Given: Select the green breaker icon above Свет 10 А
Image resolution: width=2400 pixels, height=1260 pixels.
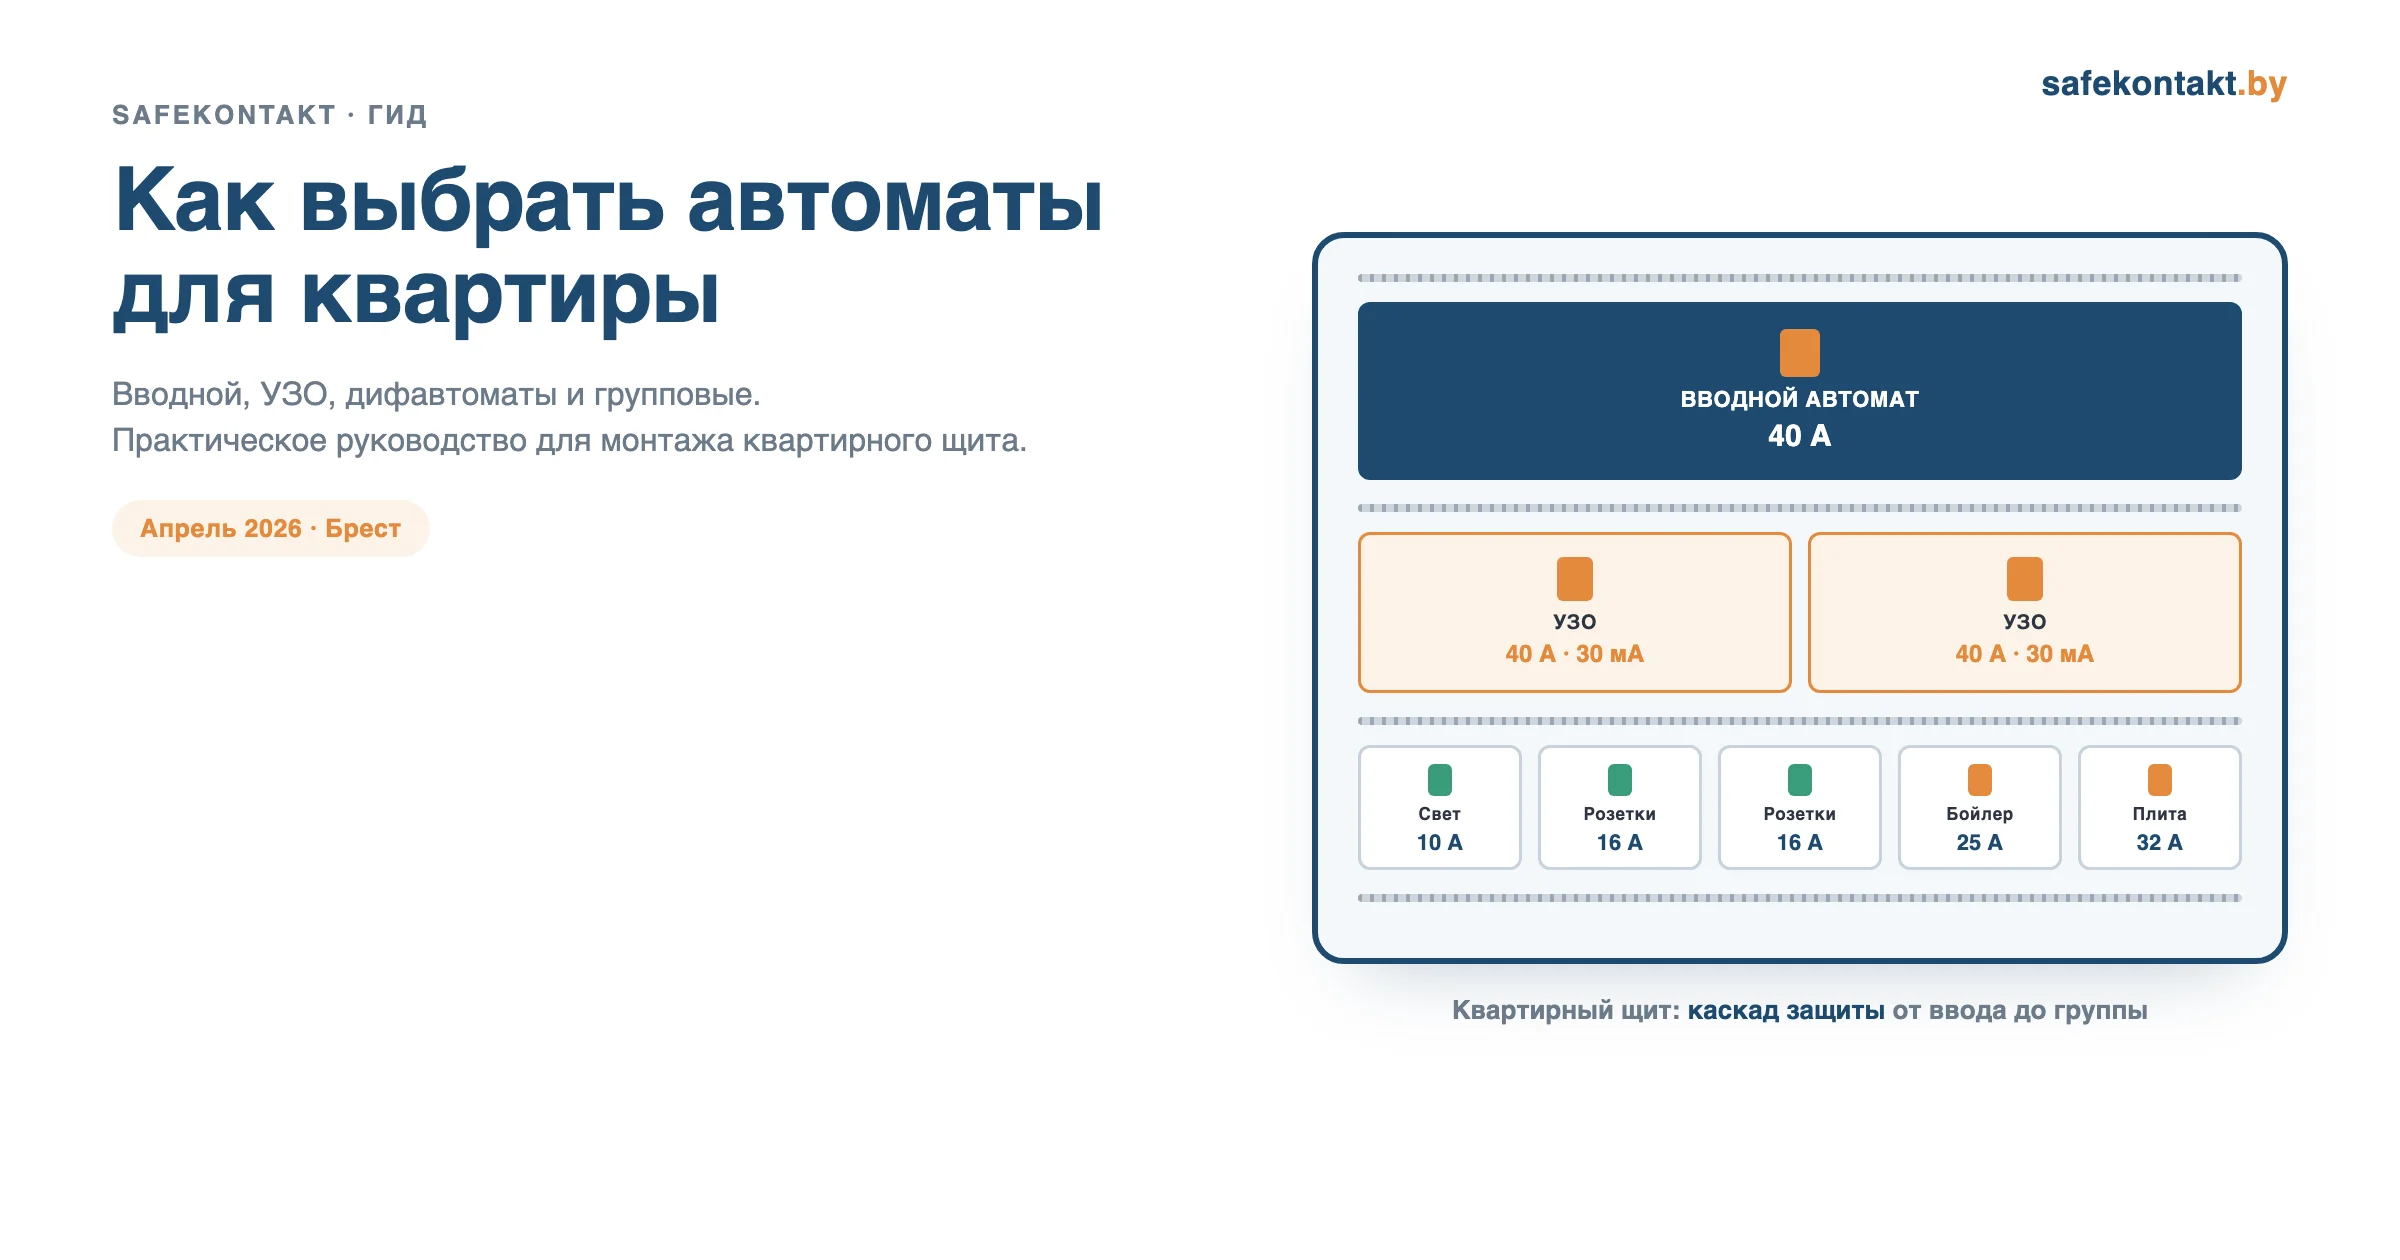Looking at the screenshot, I should pos(1438,777).
